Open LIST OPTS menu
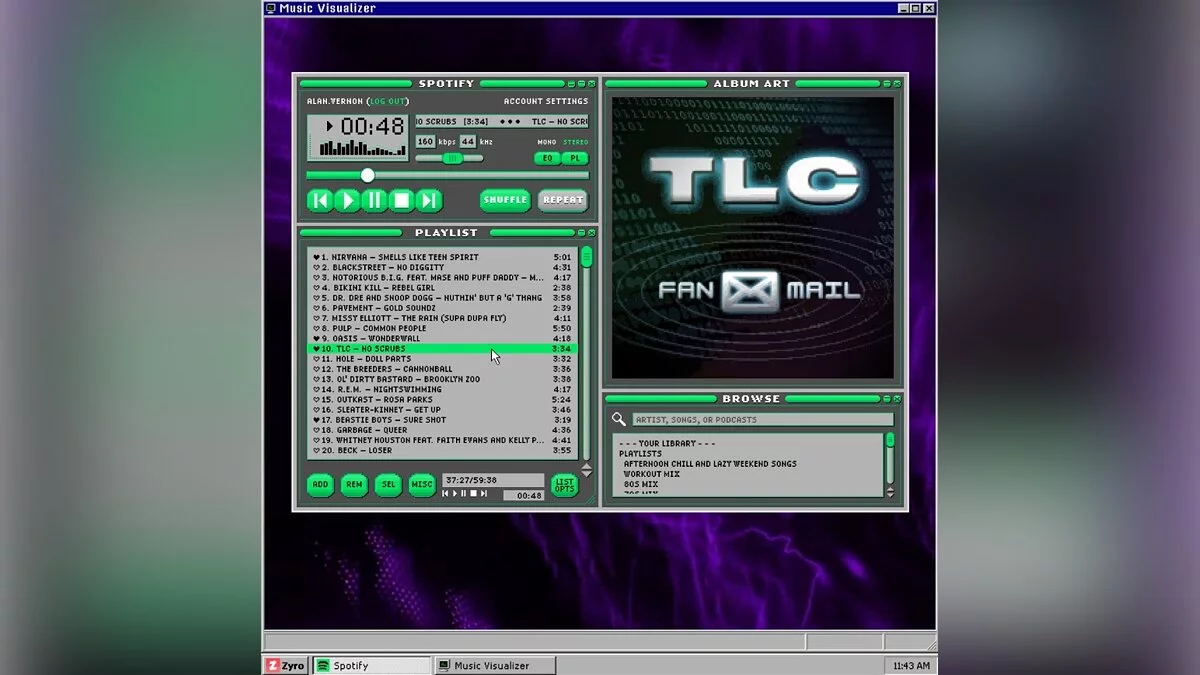 pyautogui.click(x=565, y=485)
